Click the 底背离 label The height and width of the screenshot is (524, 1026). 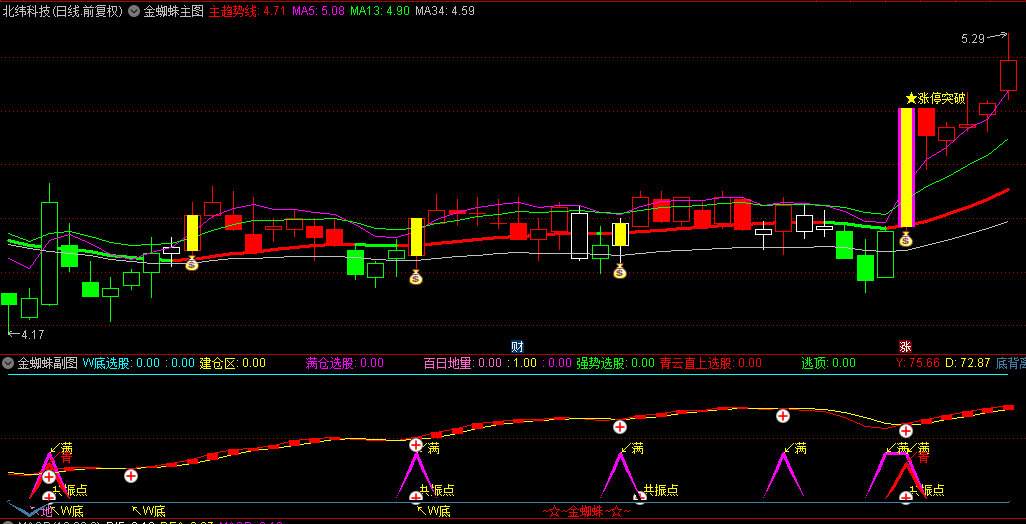point(1010,362)
